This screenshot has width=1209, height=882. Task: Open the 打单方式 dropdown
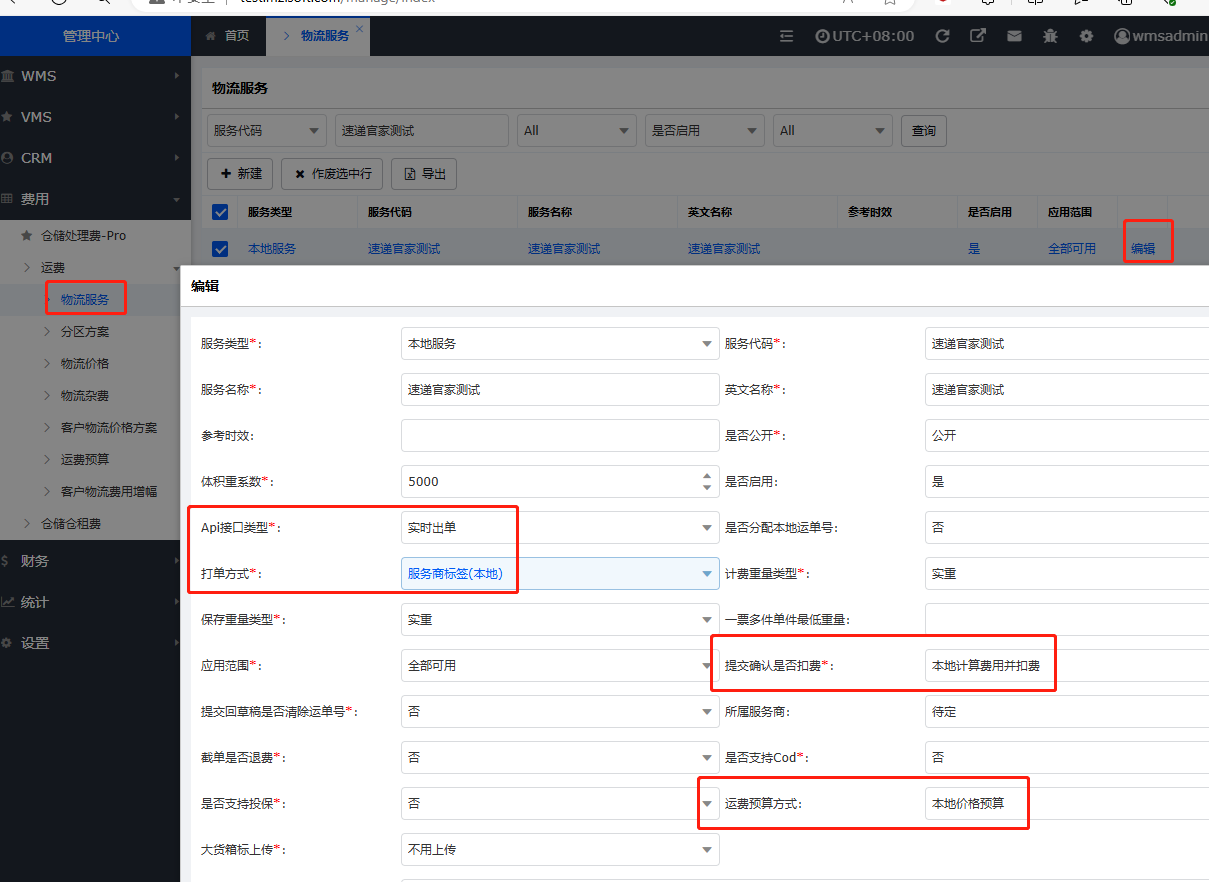(560, 573)
